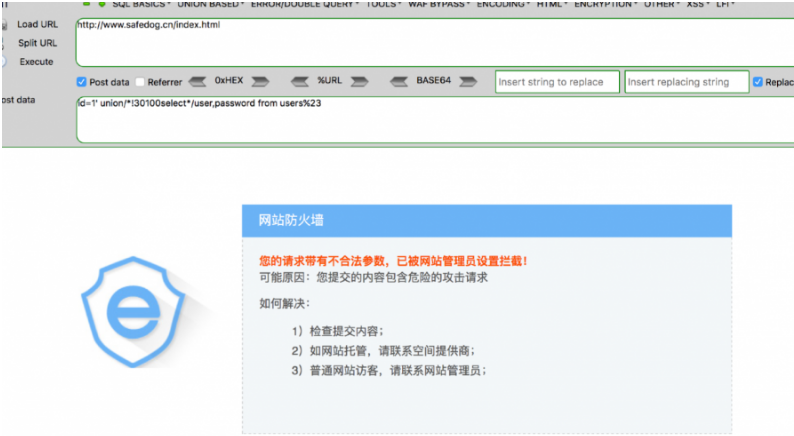Click Split URL

(x=37, y=43)
